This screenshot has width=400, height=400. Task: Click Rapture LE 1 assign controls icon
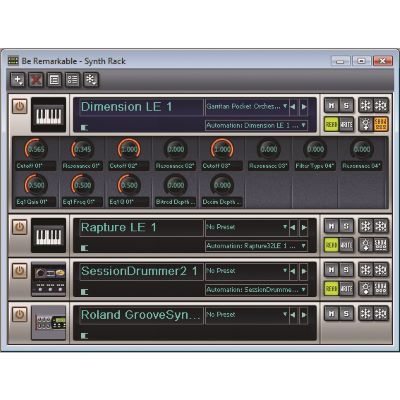(366, 245)
